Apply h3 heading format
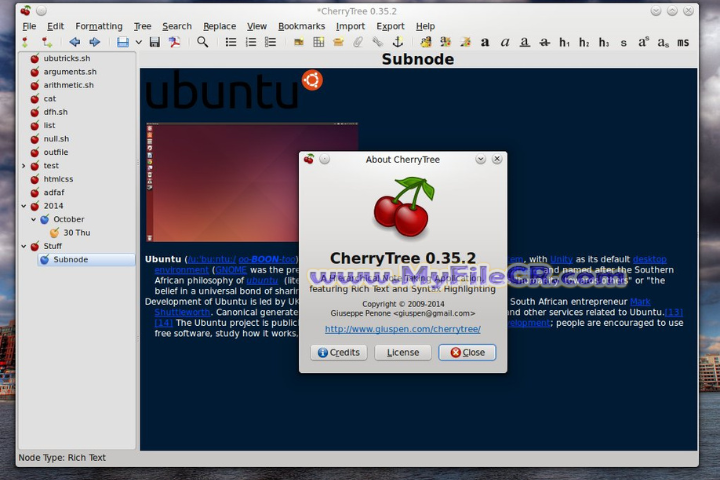Screen dimensions: 720x480 pos(604,43)
